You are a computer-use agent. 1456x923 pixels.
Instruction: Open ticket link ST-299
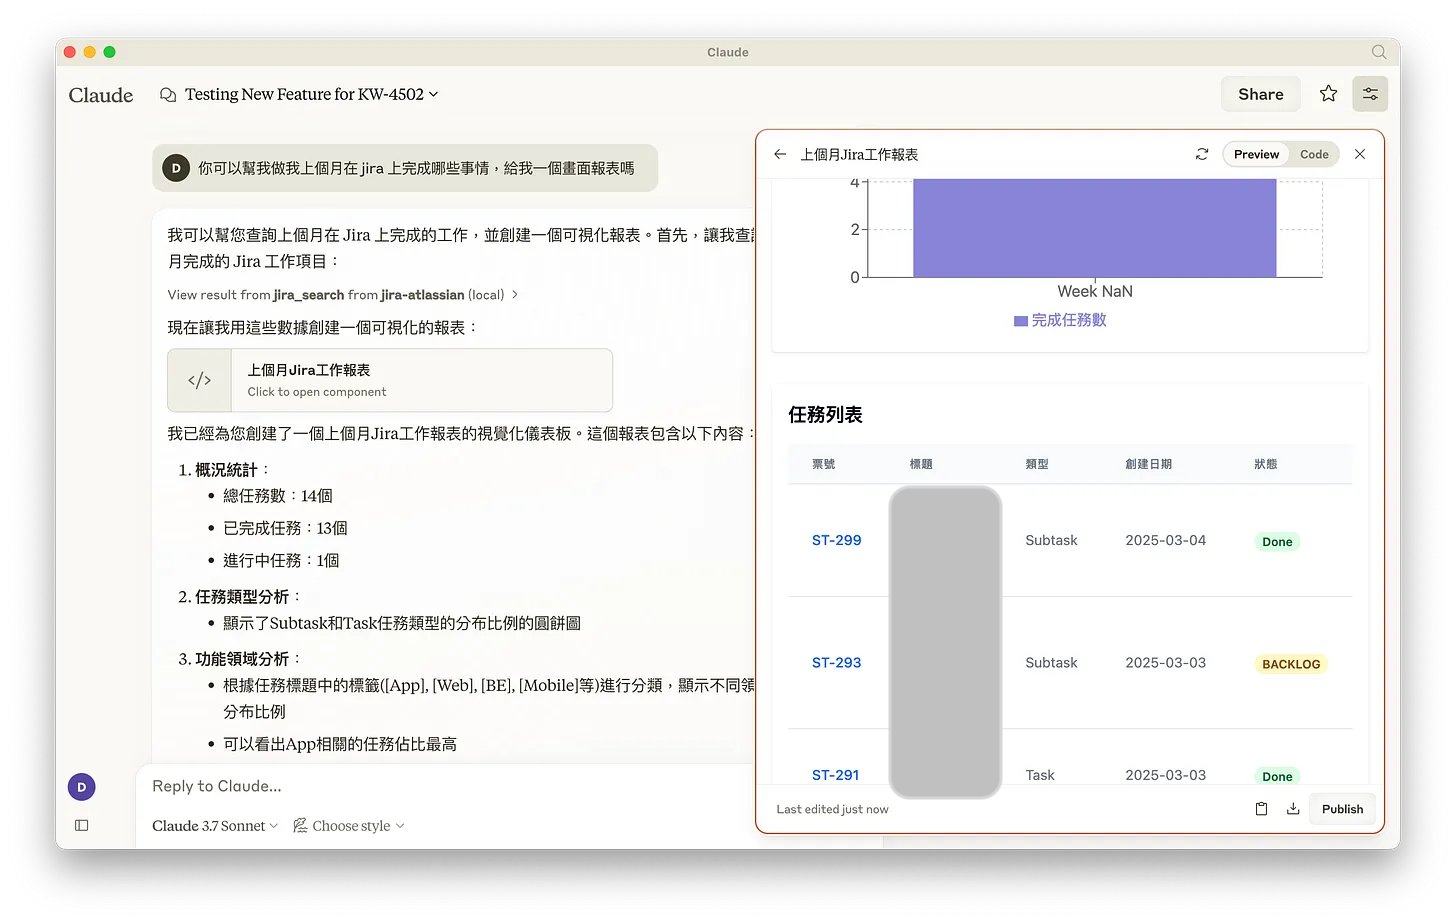(836, 540)
